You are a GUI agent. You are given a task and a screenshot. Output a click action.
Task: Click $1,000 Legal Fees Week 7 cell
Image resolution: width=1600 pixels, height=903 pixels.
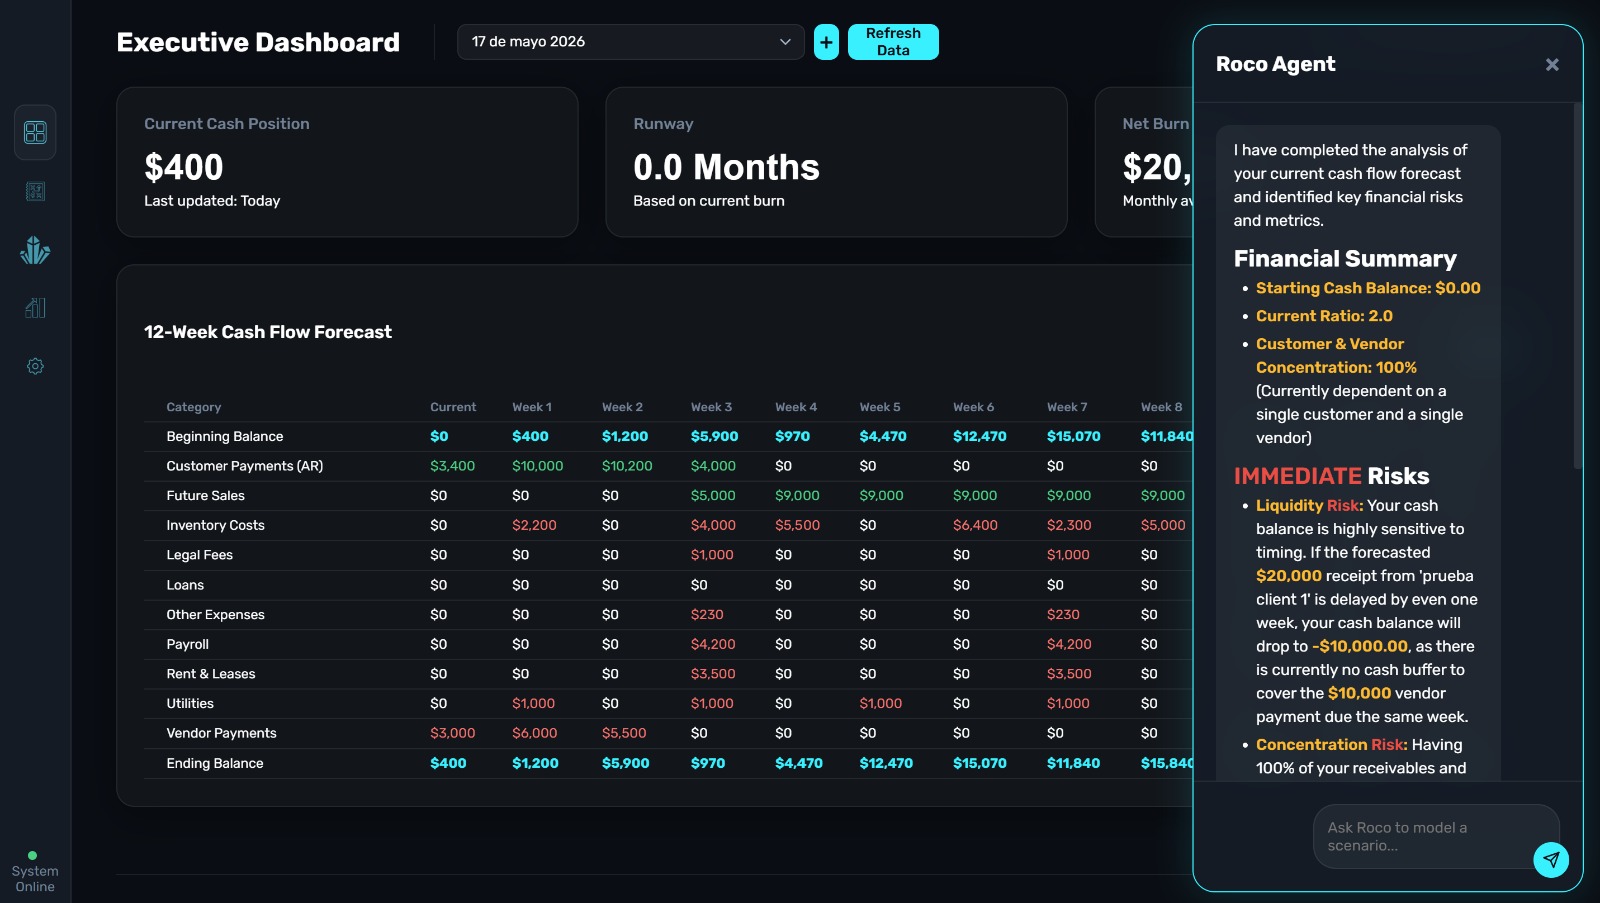click(1068, 555)
